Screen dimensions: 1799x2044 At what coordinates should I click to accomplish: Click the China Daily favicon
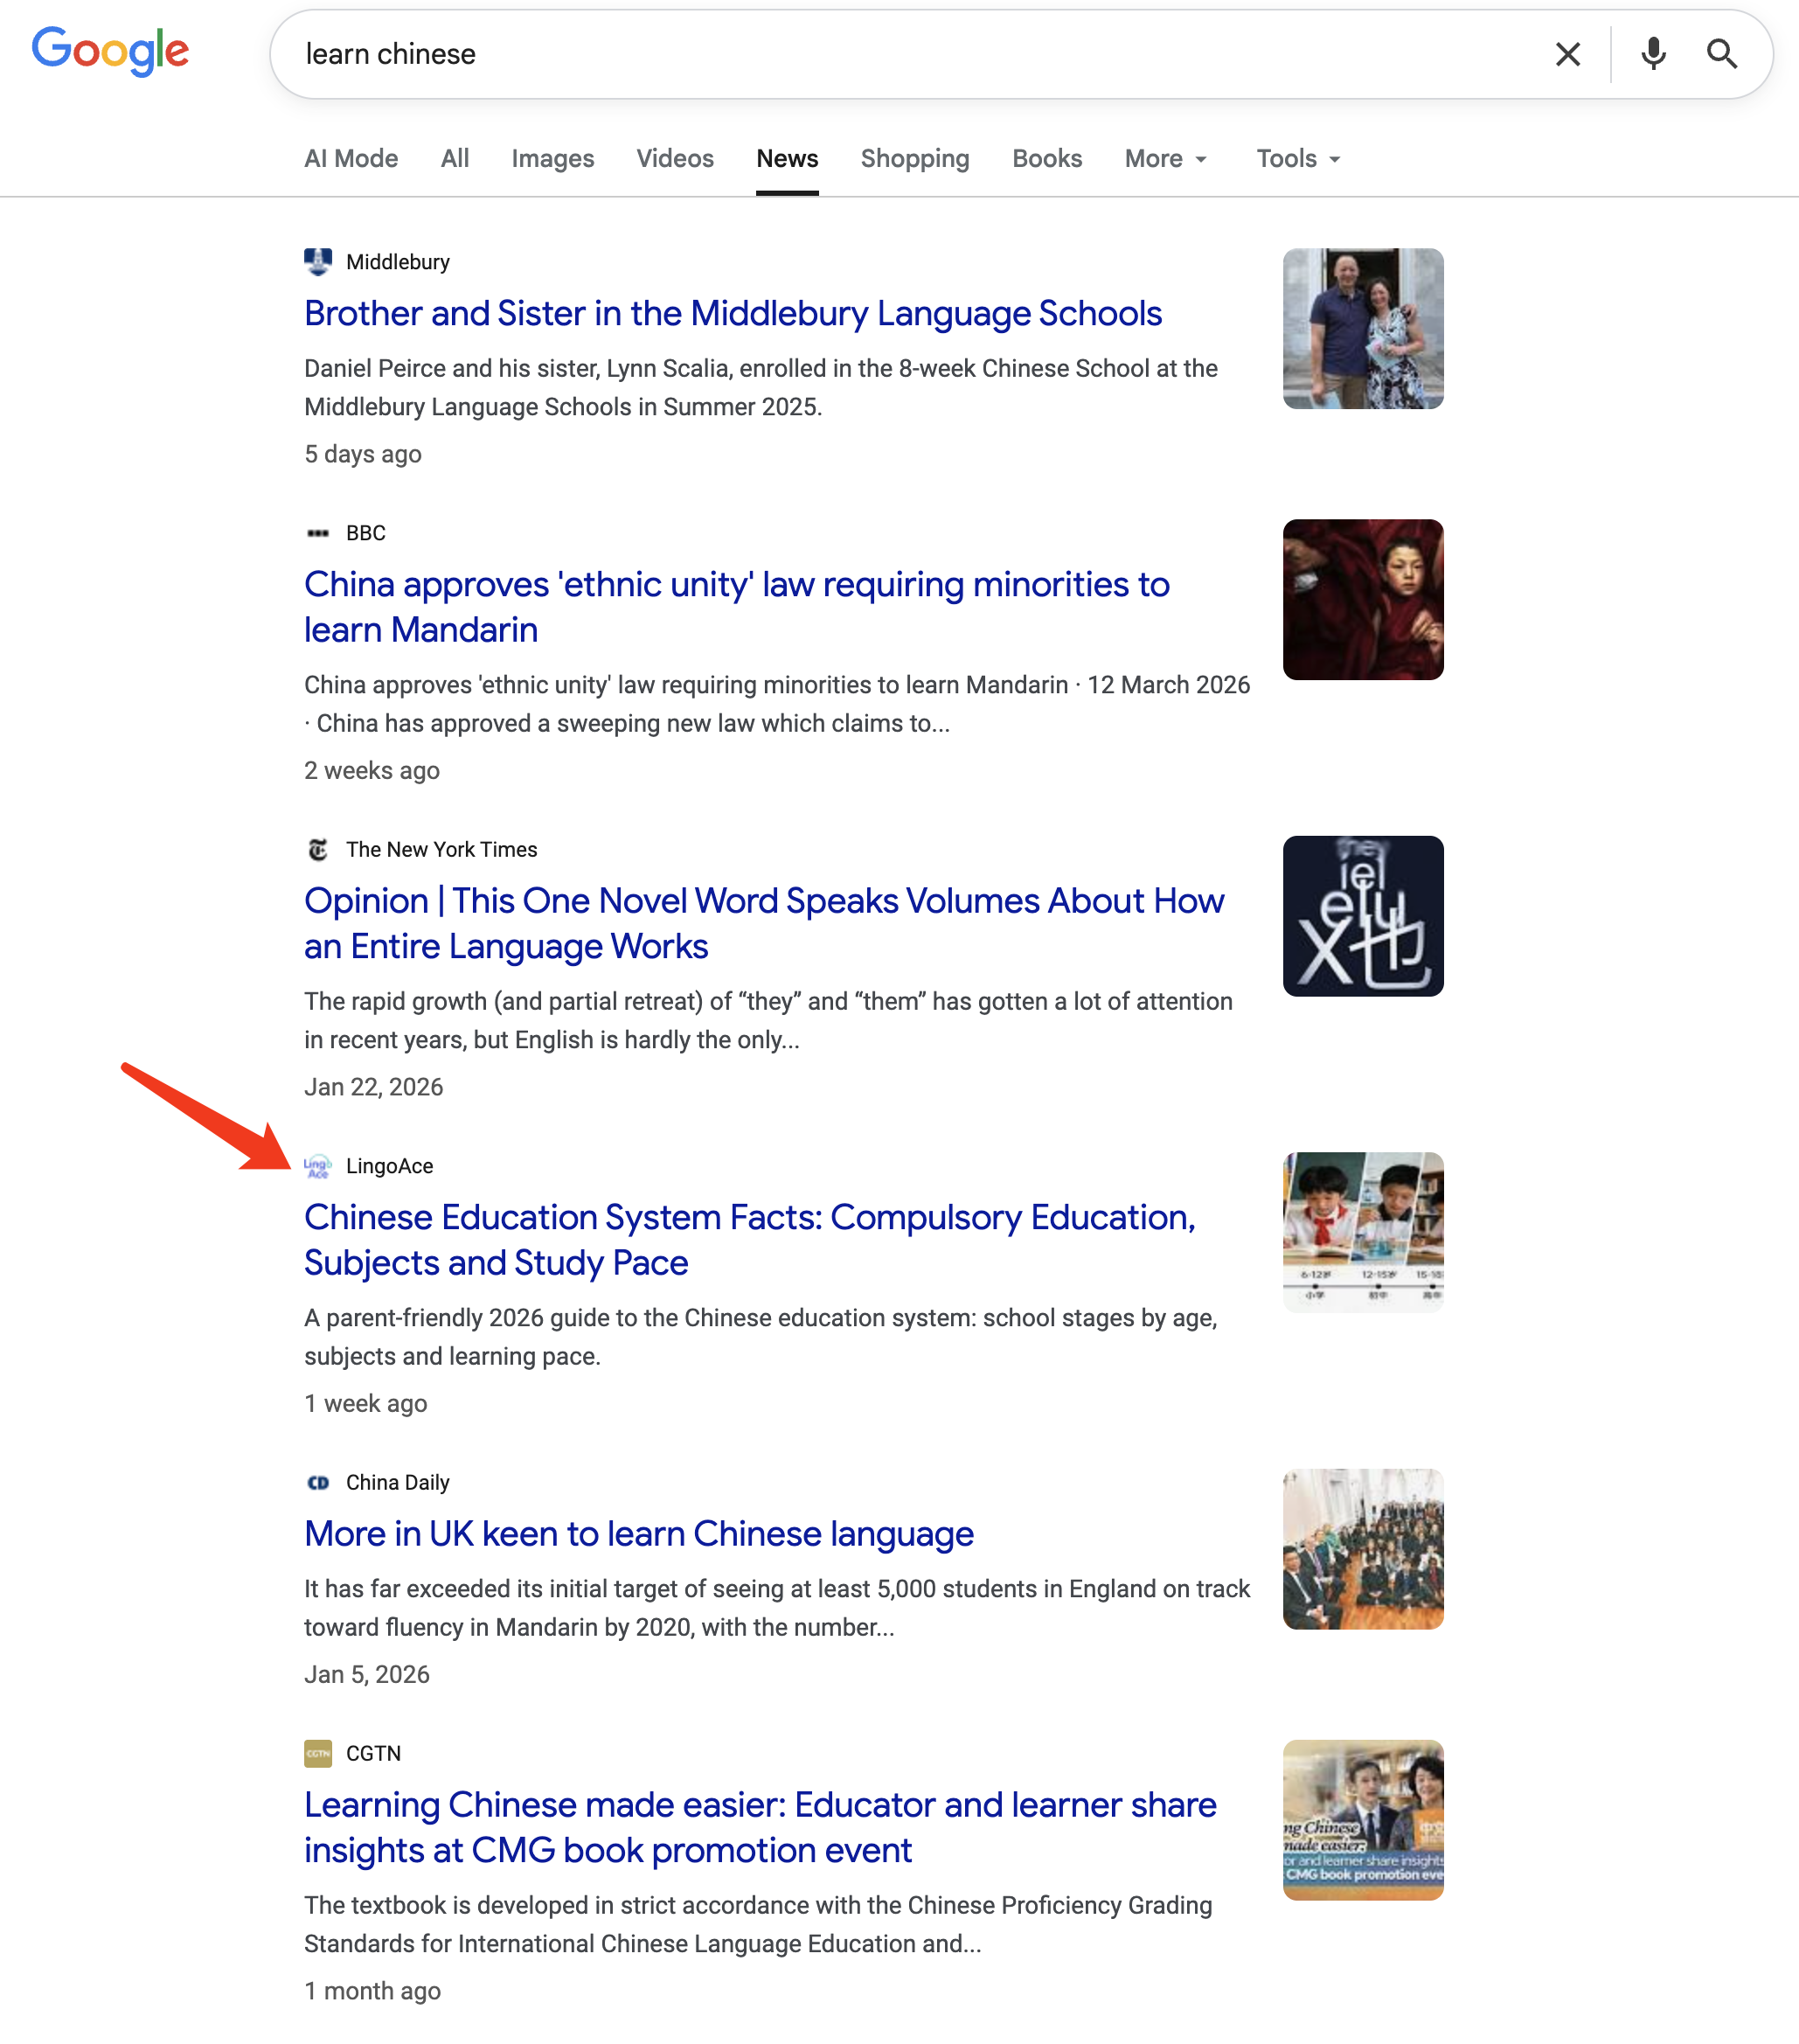pos(318,1482)
